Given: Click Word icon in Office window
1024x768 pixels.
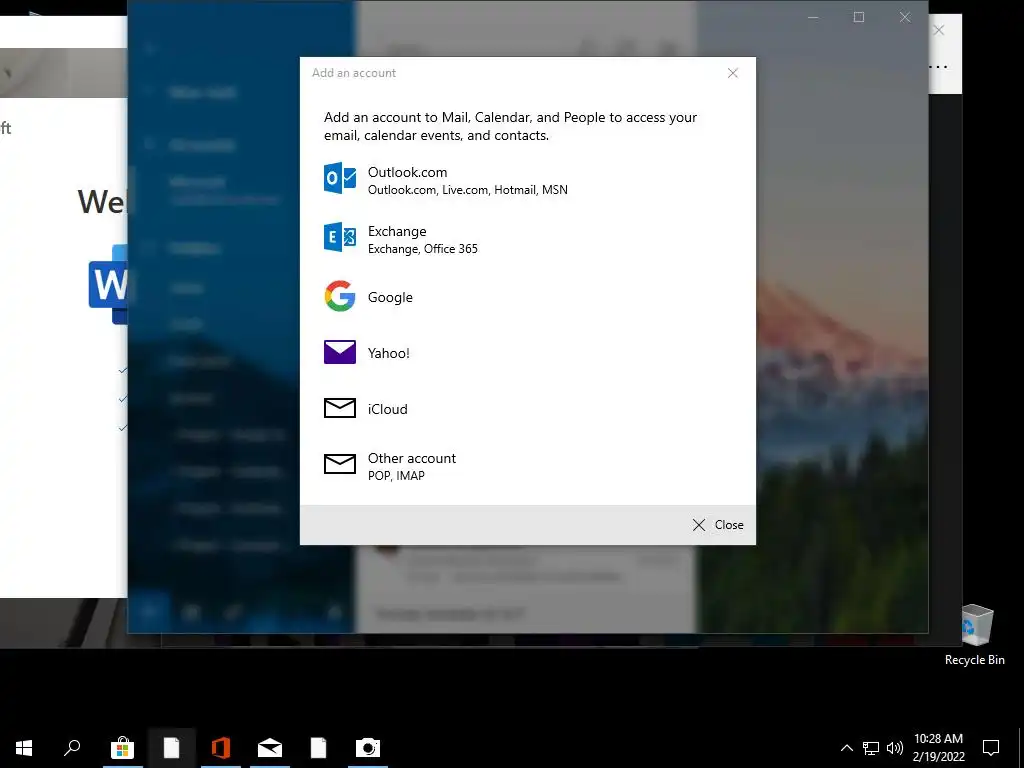Looking at the screenshot, I should click(x=108, y=284).
